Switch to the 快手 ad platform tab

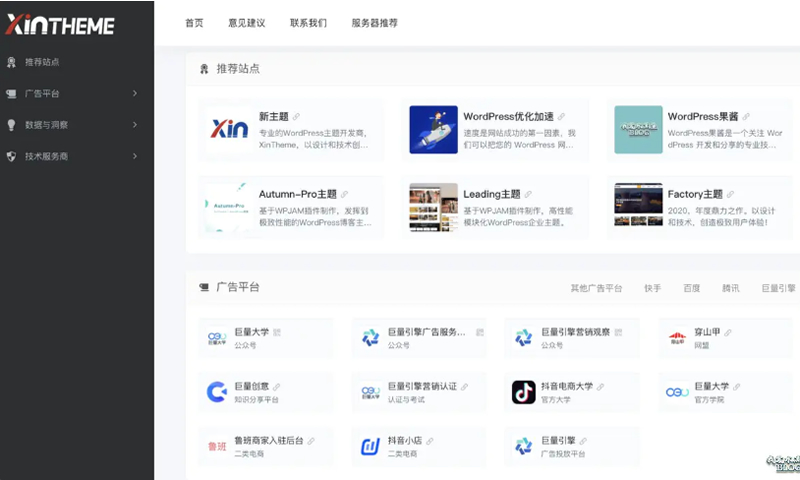coord(652,288)
